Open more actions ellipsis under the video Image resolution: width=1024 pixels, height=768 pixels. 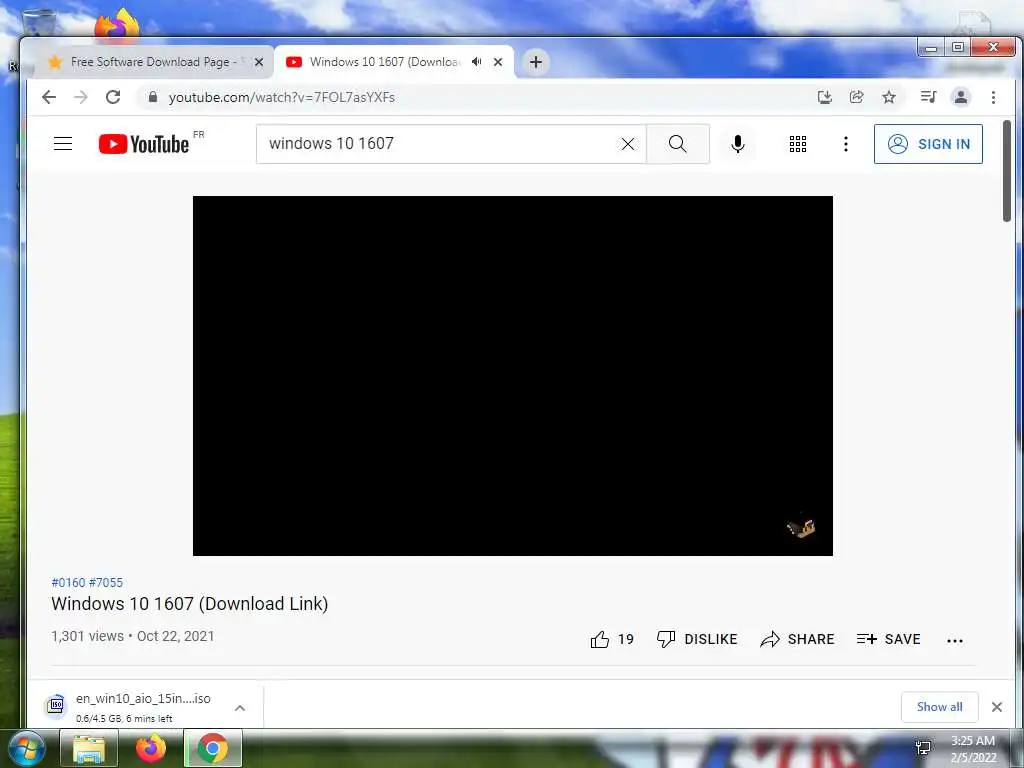pyautogui.click(x=955, y=641)
